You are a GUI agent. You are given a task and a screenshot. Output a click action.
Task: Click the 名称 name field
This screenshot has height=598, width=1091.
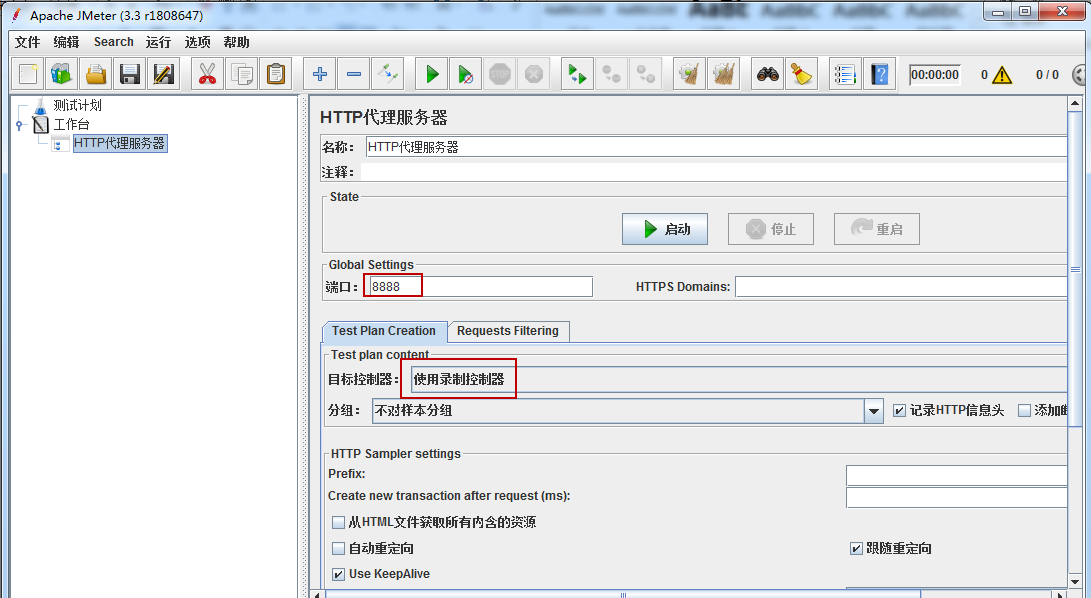click(716, 147)
